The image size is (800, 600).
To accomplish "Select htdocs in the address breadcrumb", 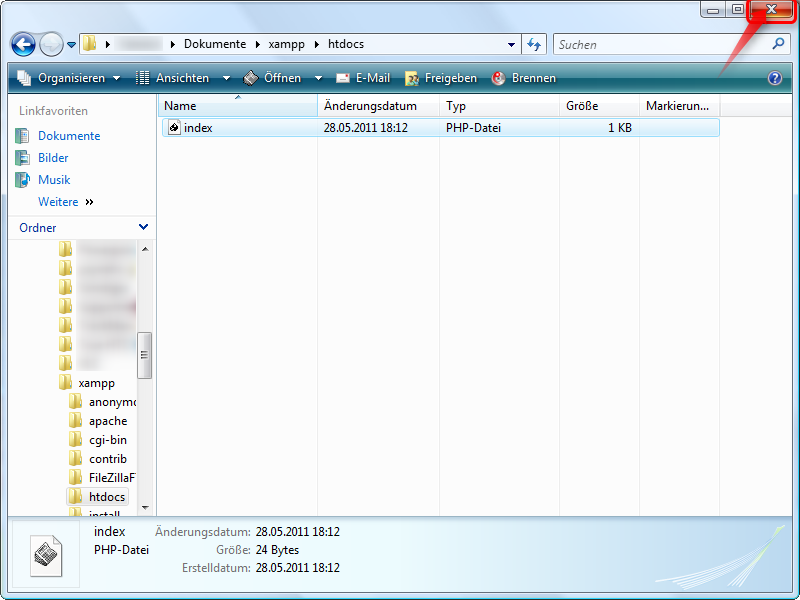I will click(345, 44).
